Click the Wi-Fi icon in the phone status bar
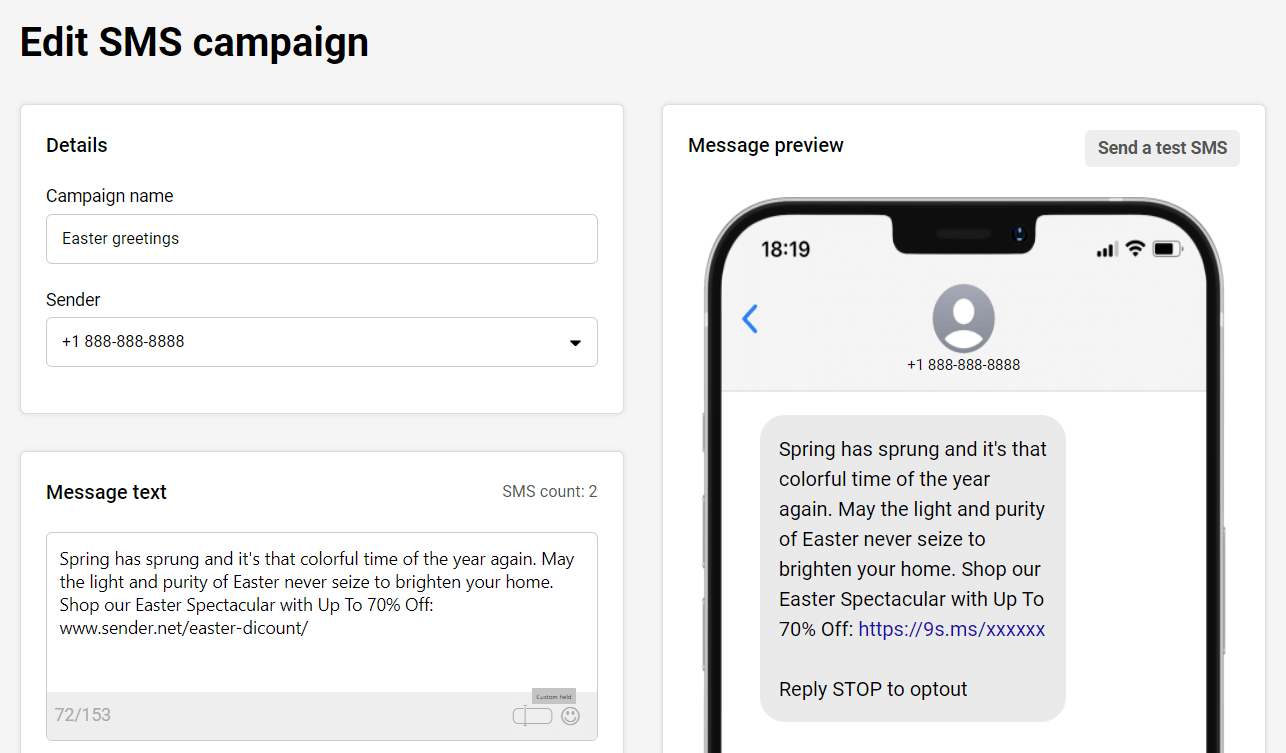Screen dimensions: 1286x753 1135,248
